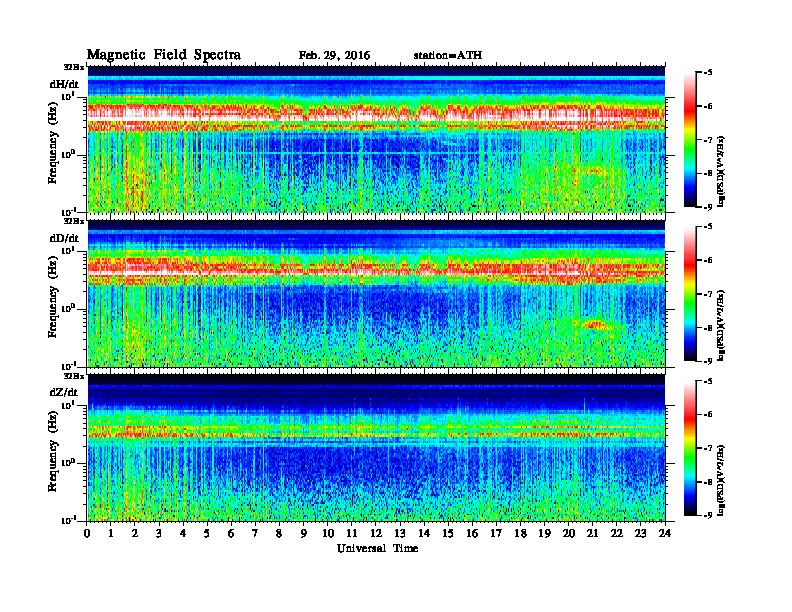Click the log PSD label beside dZ/dt colorbar
Image resolution: width=792 pixels, height=612 pixels.
[x=721, y=479]
